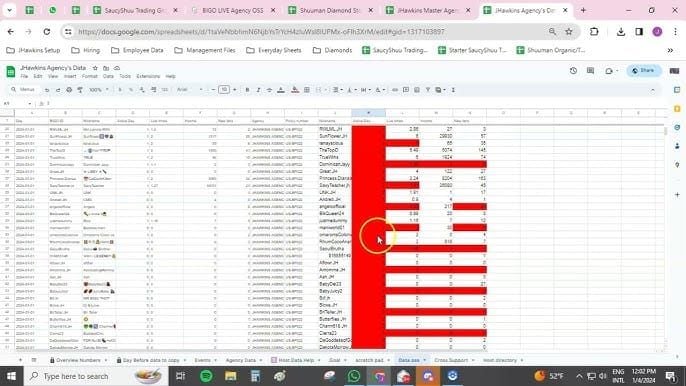Viewport: 686px width, 386px height.
Task: Click the Name box cell reference field
Action: point(17,103)
